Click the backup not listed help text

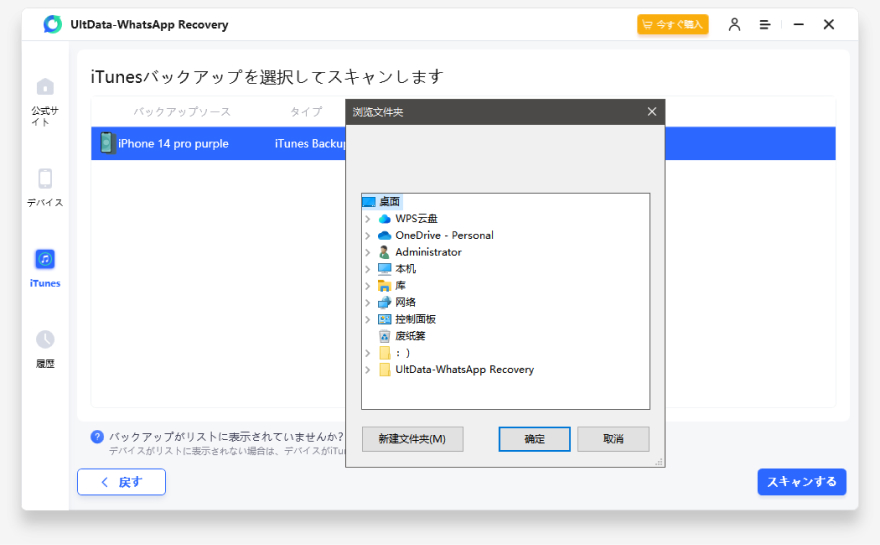pos(226,437)
